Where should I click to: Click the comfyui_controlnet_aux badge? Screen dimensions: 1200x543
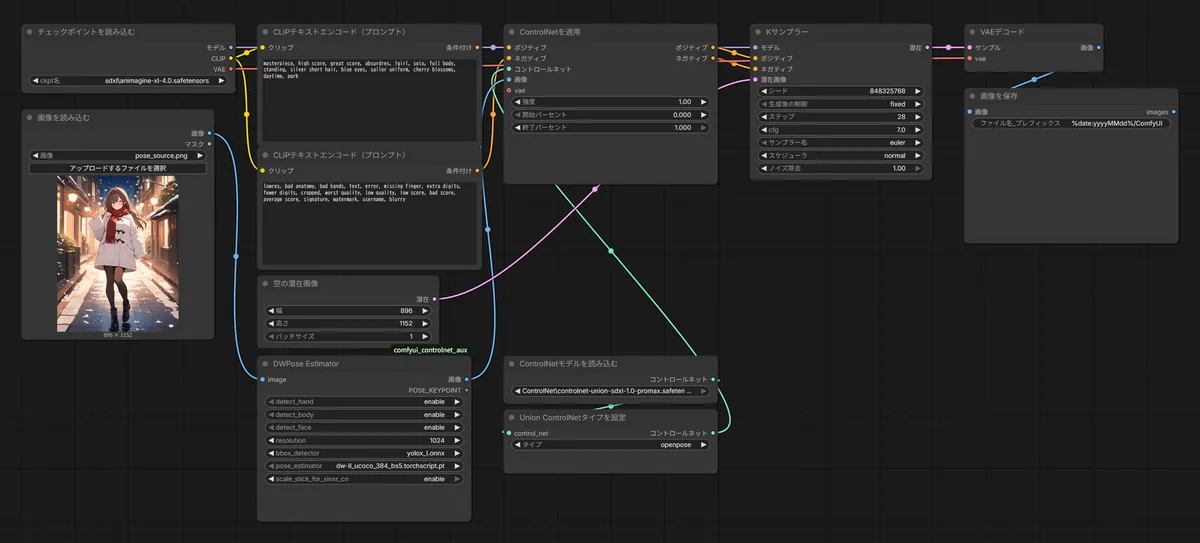[429, 350]
